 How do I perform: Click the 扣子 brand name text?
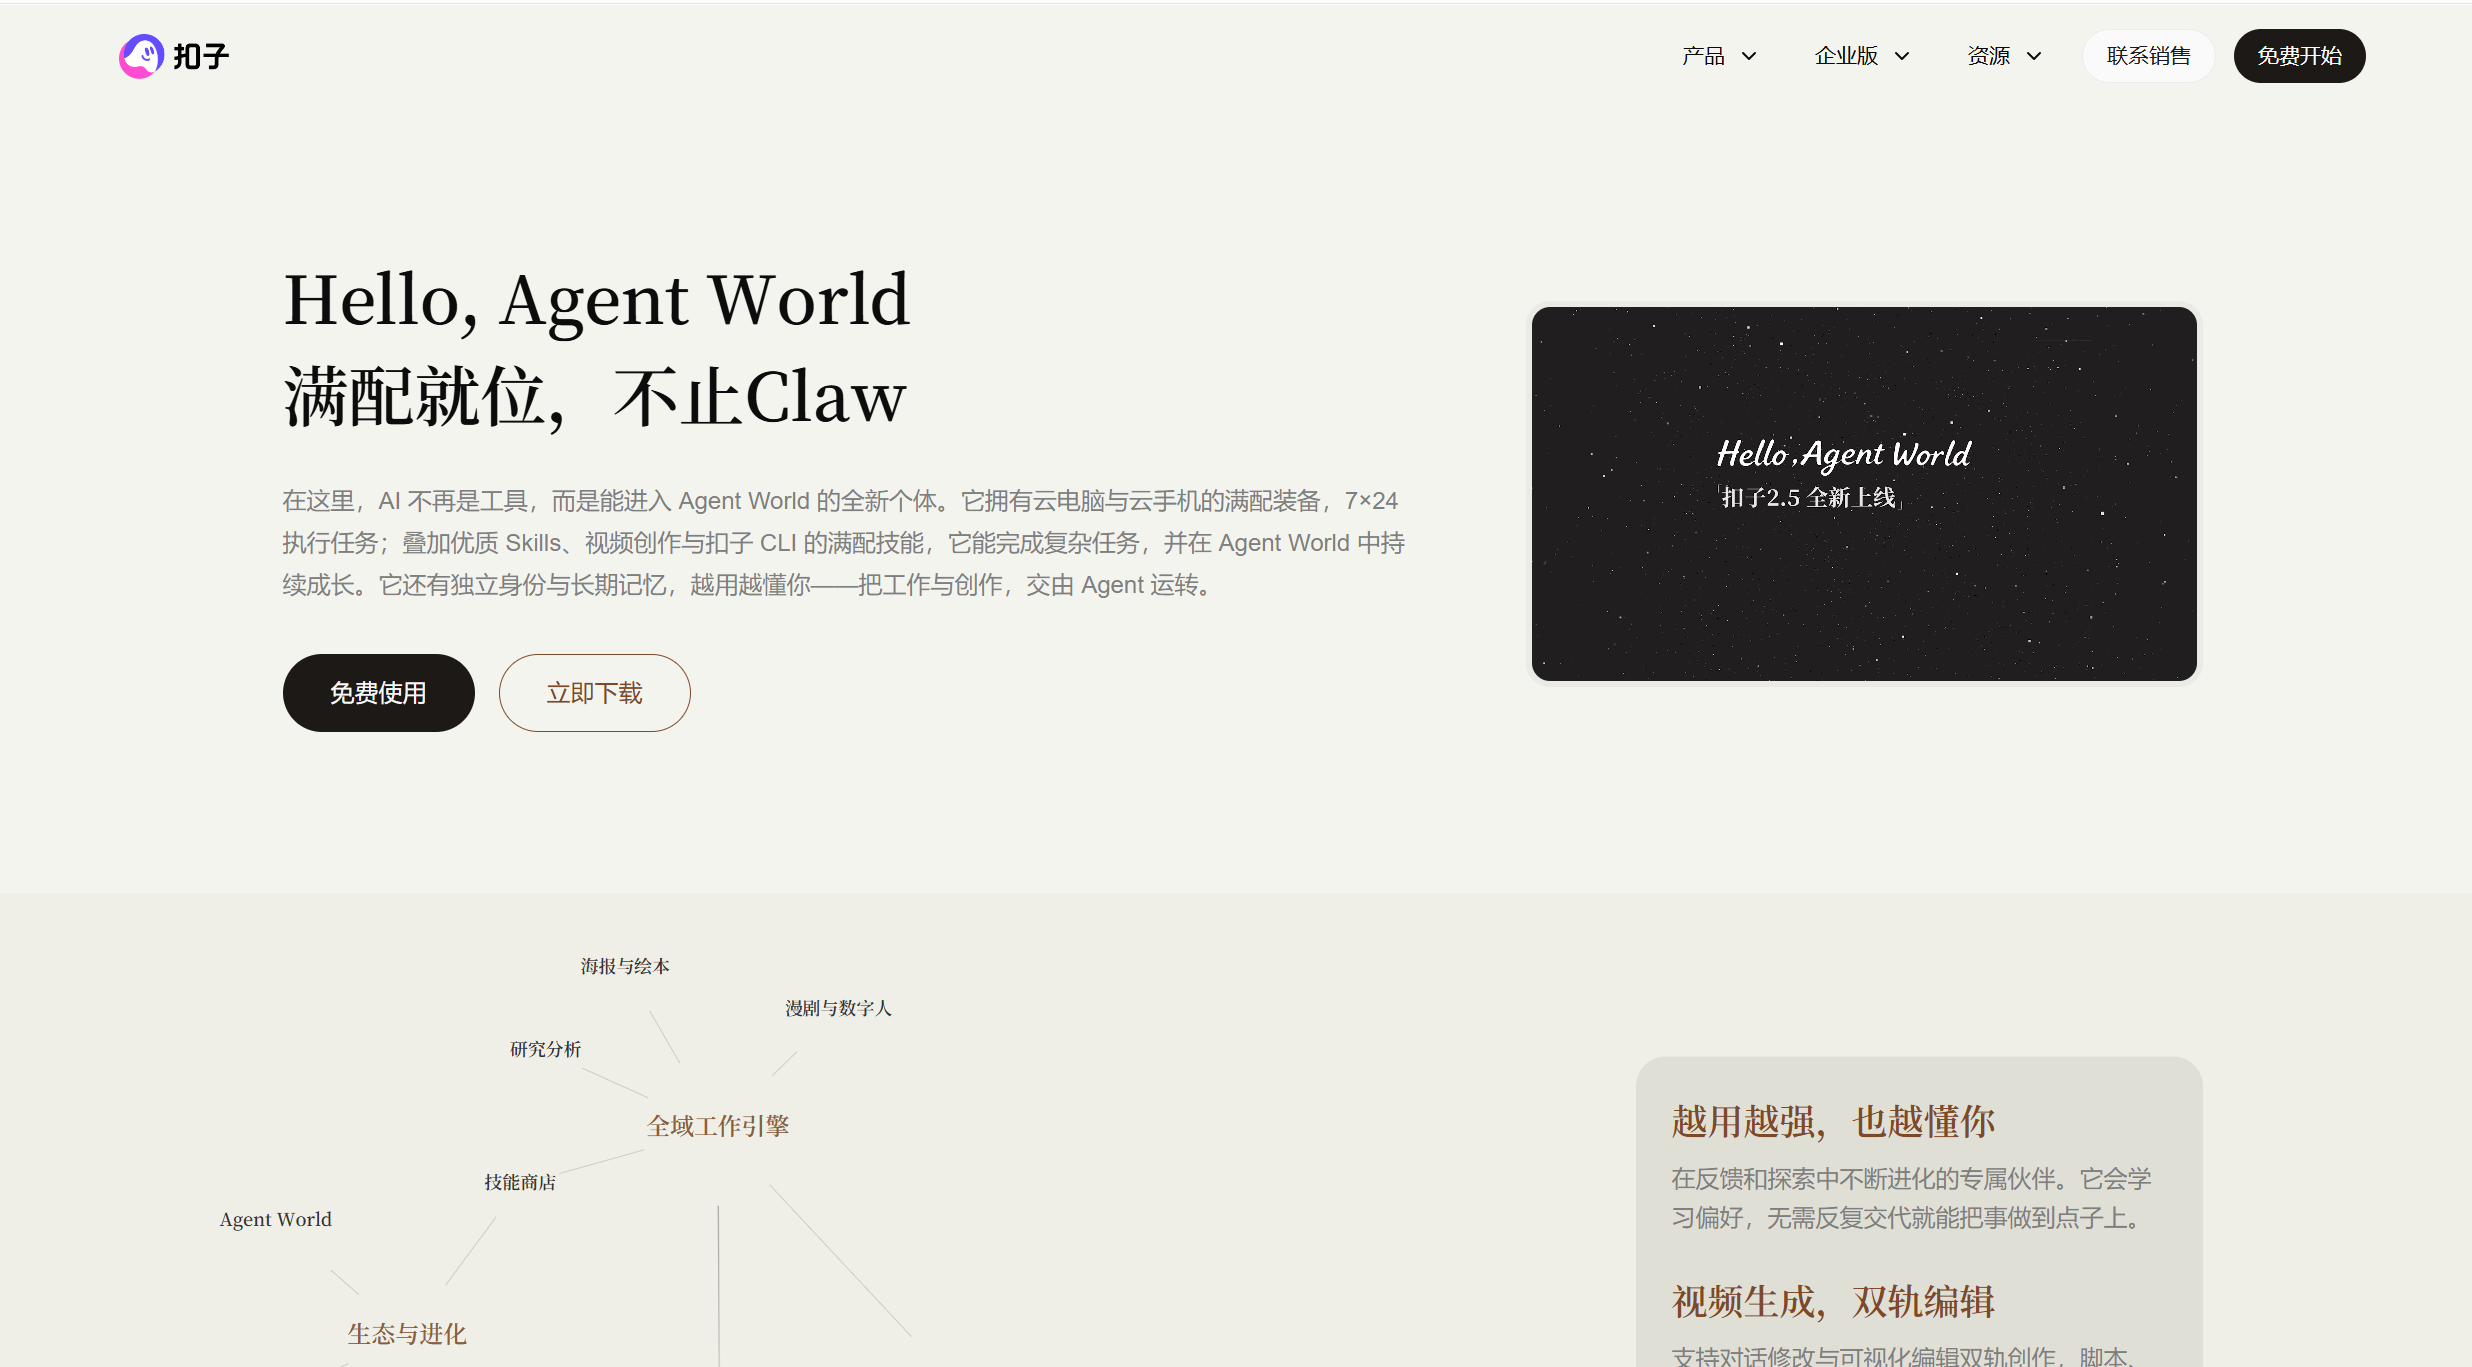[201, 57]
